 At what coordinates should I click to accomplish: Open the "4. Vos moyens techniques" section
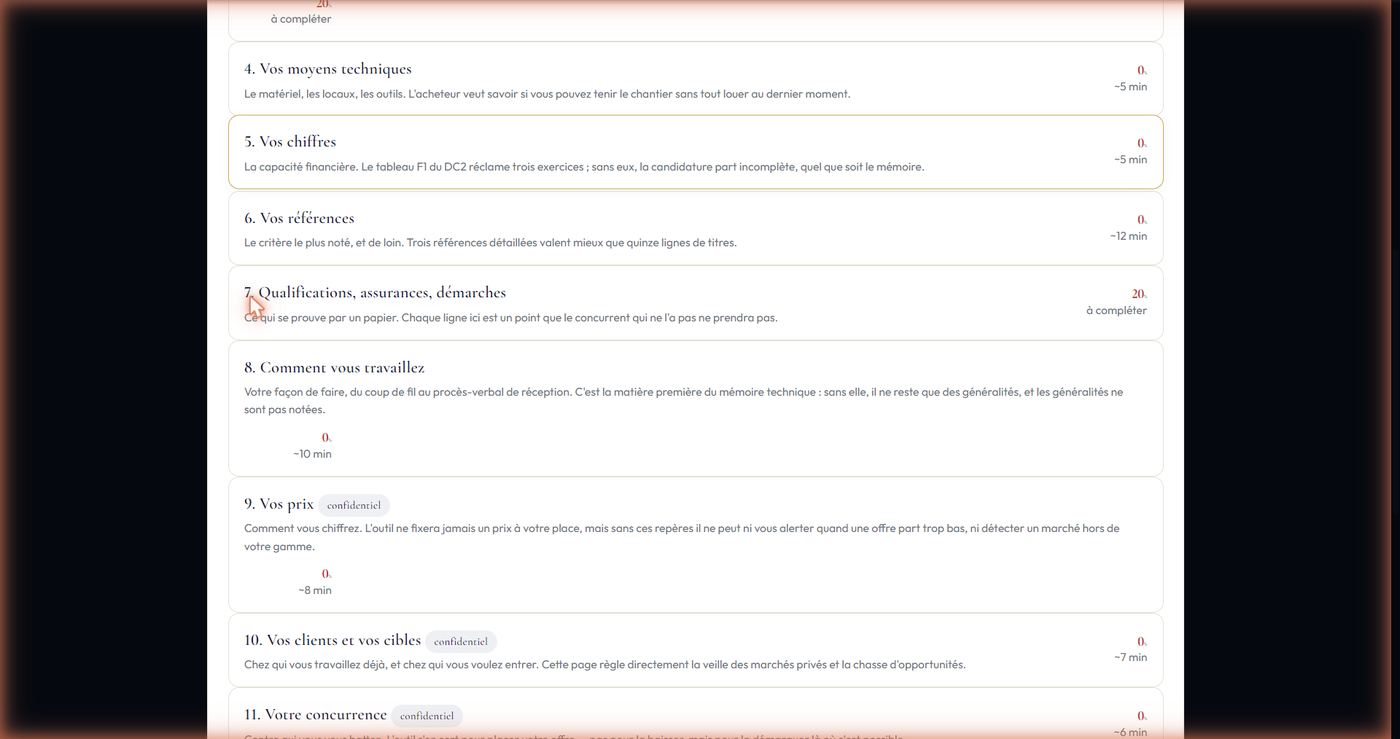(x=695, y=78)
